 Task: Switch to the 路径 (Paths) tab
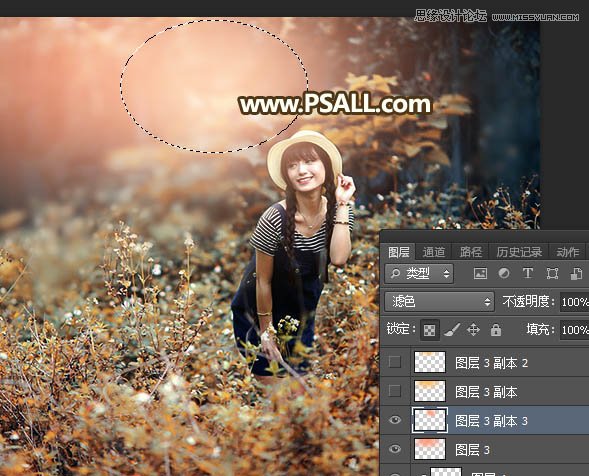tap(471, 252)
